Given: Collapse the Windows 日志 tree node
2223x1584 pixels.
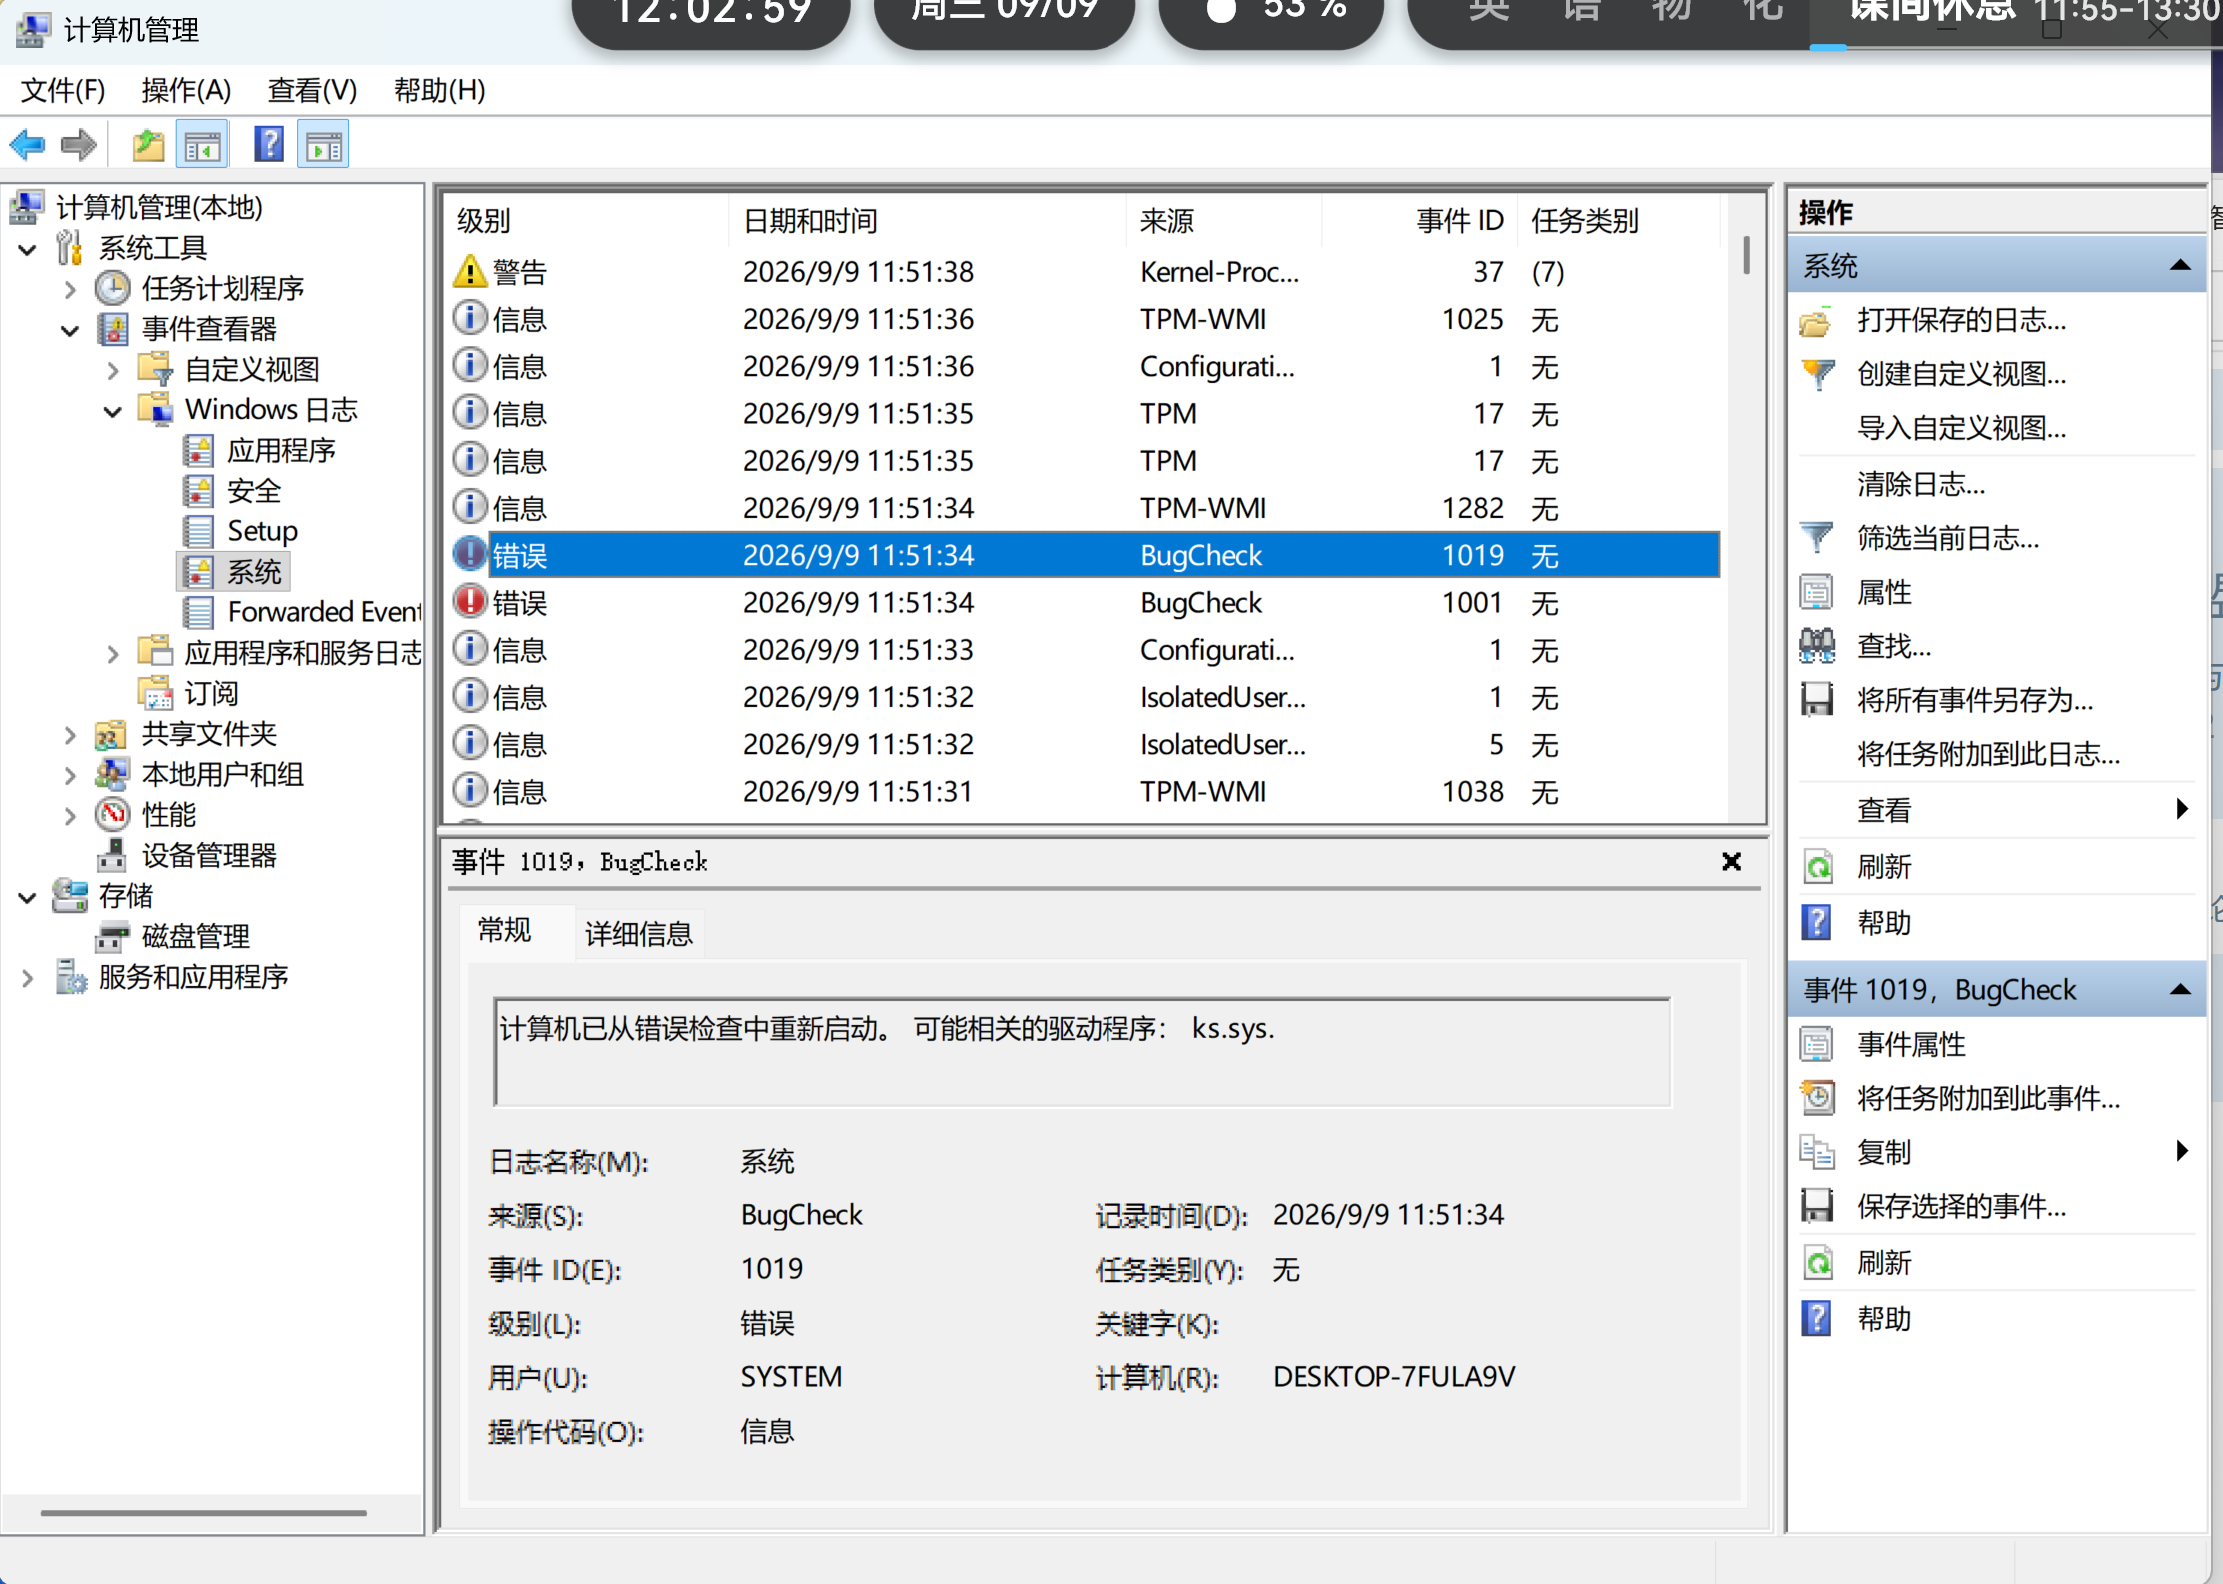Looking at the screenshot, I should (x=113, y=411).
